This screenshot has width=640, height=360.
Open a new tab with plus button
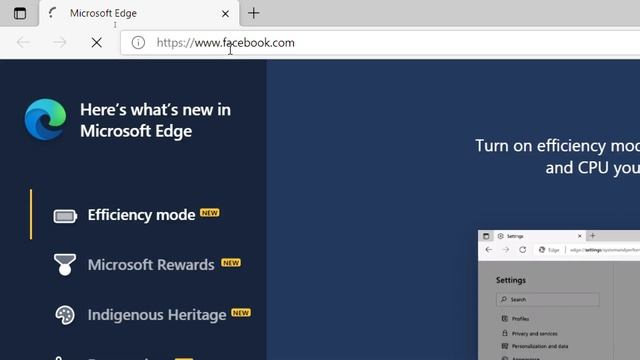click(x=253, y=13)
